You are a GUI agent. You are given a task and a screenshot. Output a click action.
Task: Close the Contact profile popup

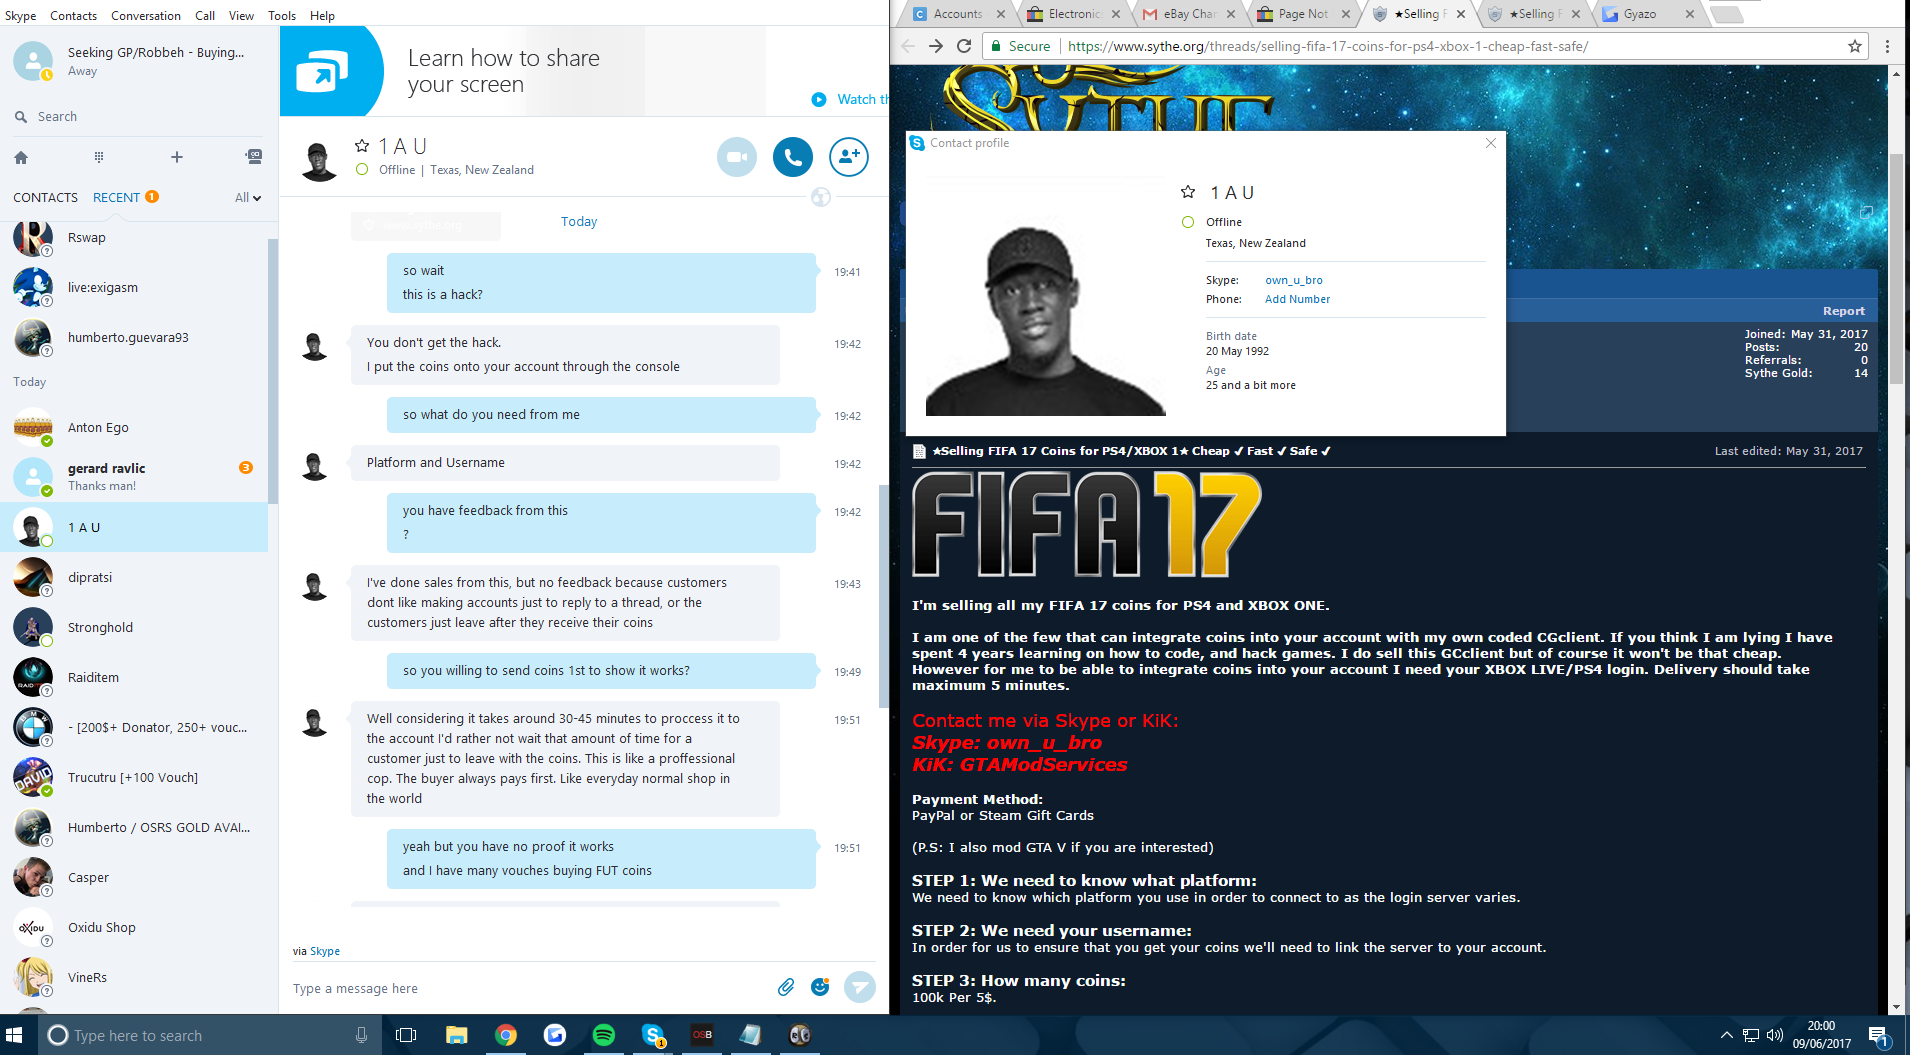[1491, 143]
